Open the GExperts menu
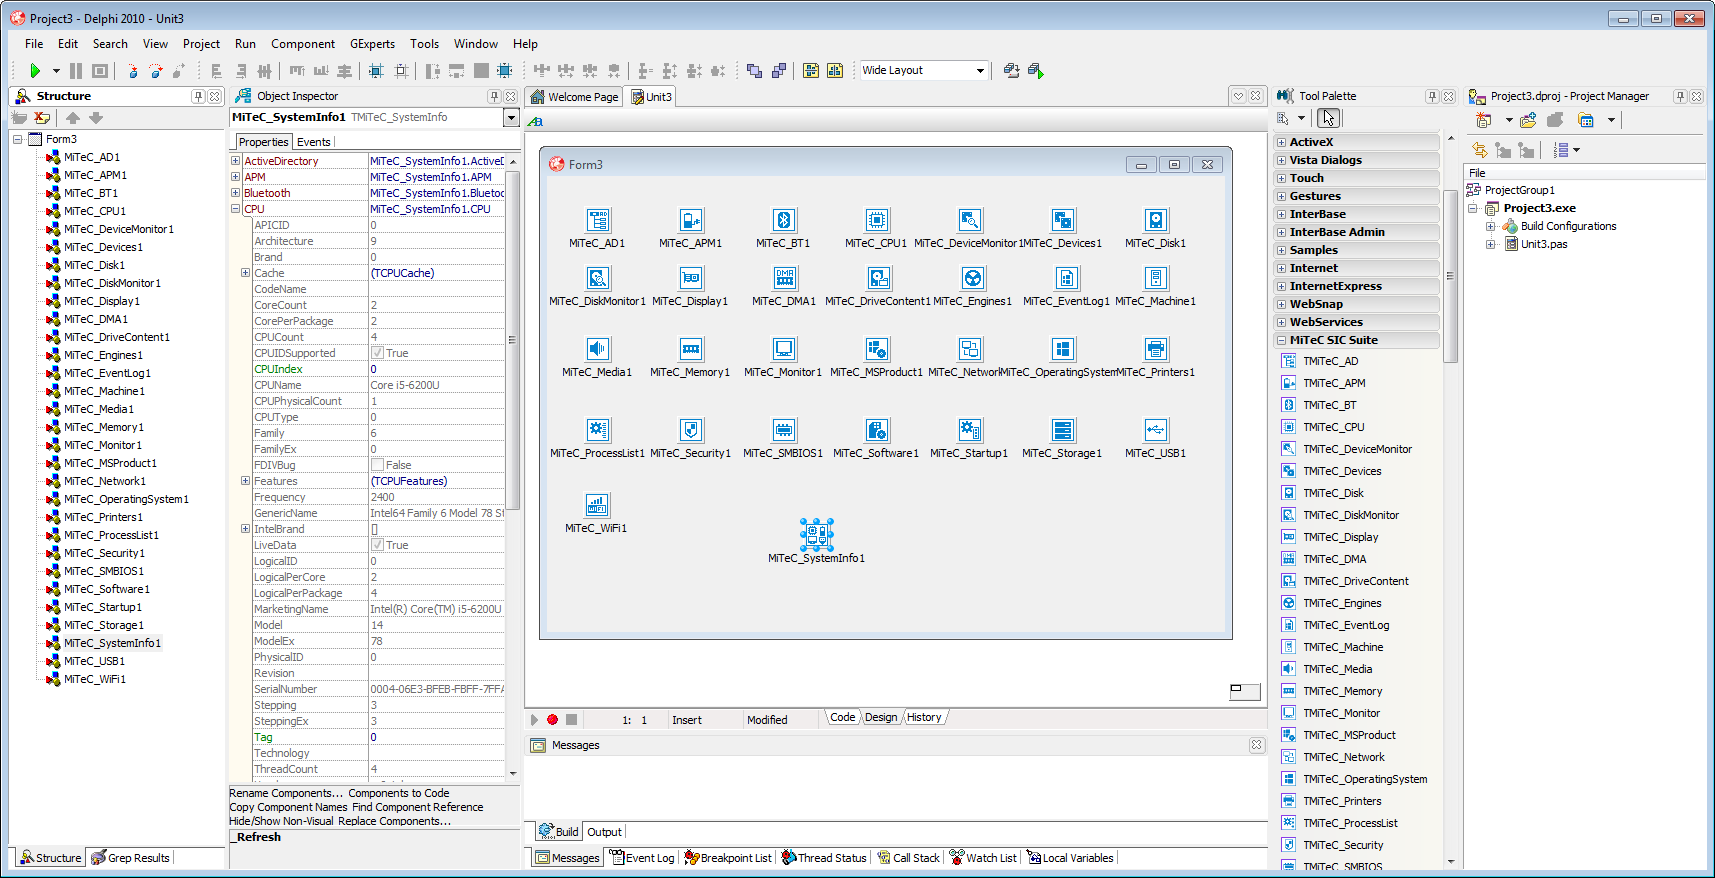 [x=372, y=44]
